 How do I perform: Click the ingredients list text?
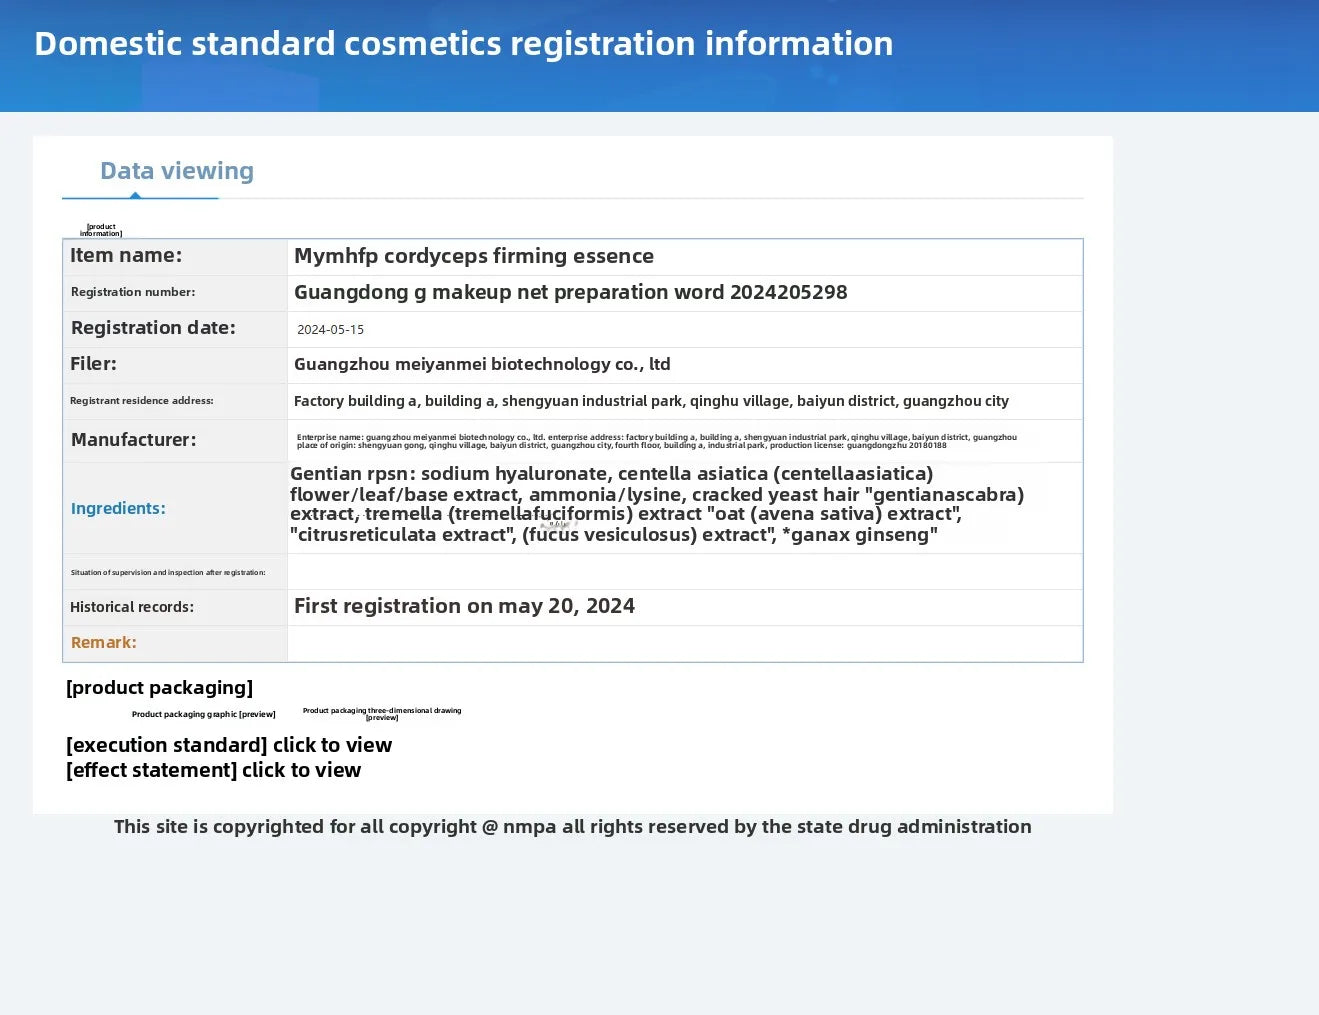point(656,504)
